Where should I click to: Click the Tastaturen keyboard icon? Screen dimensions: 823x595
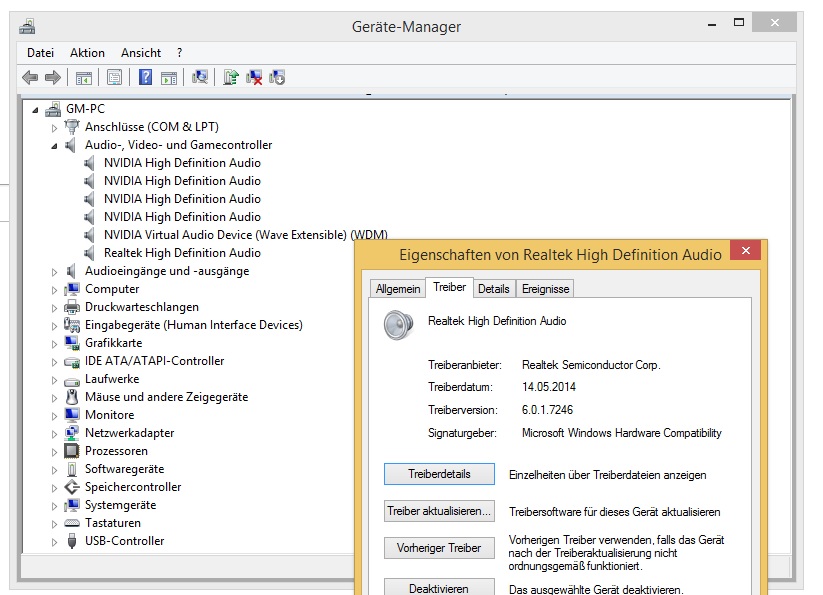point(72,523)
